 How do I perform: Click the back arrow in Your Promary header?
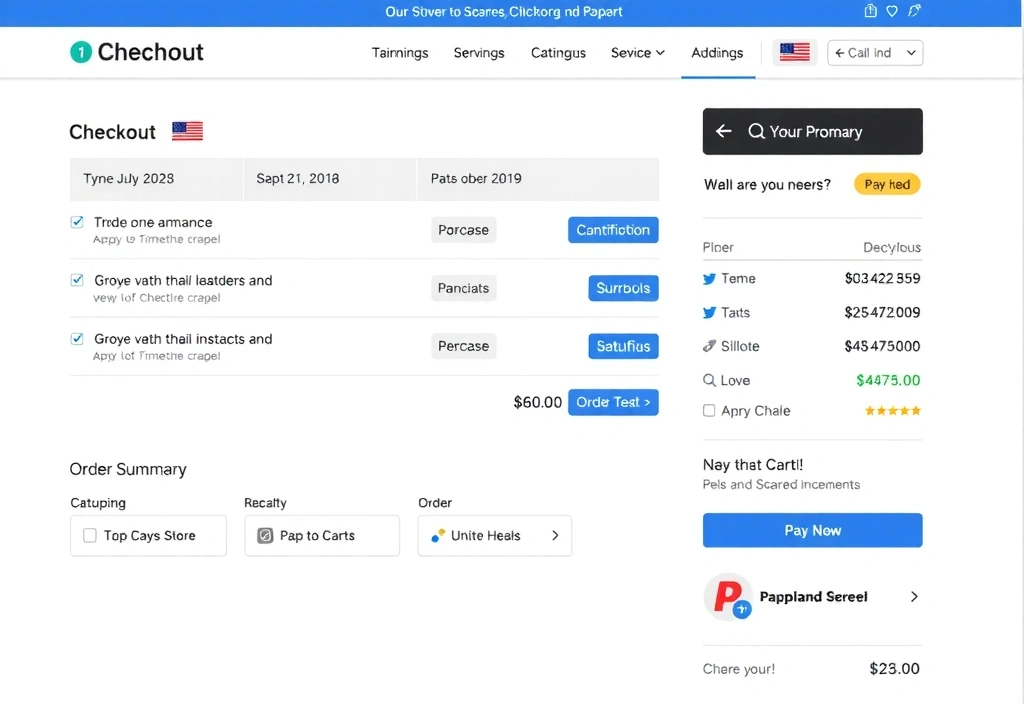724,131
